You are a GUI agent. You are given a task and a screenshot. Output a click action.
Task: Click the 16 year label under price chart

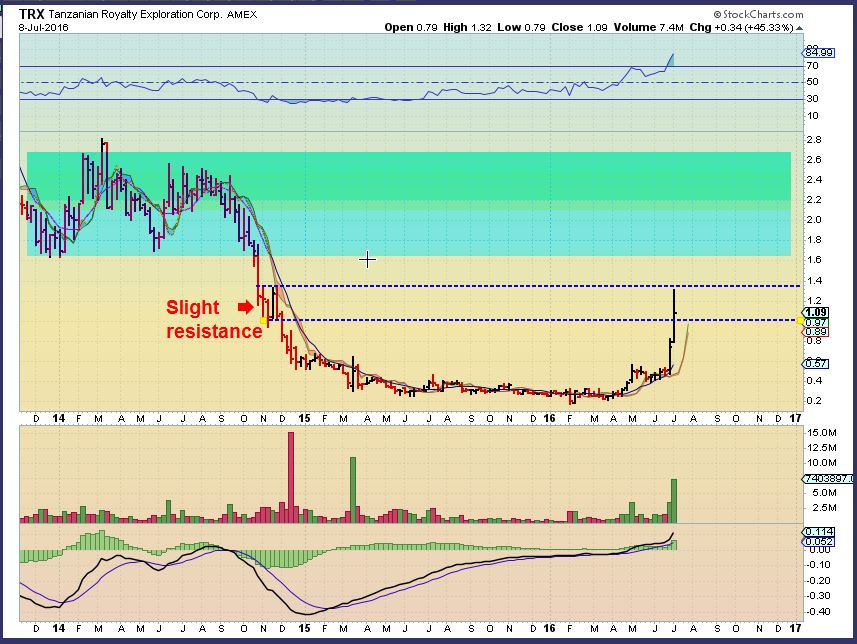point(549,418)
